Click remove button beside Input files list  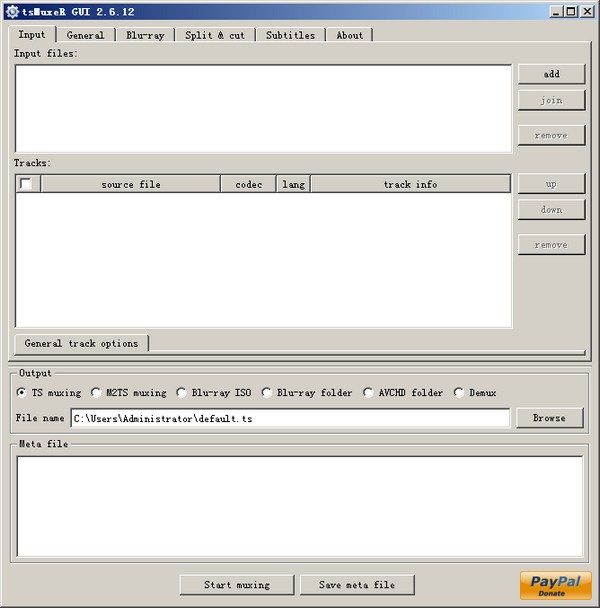[x=552, y=136]
